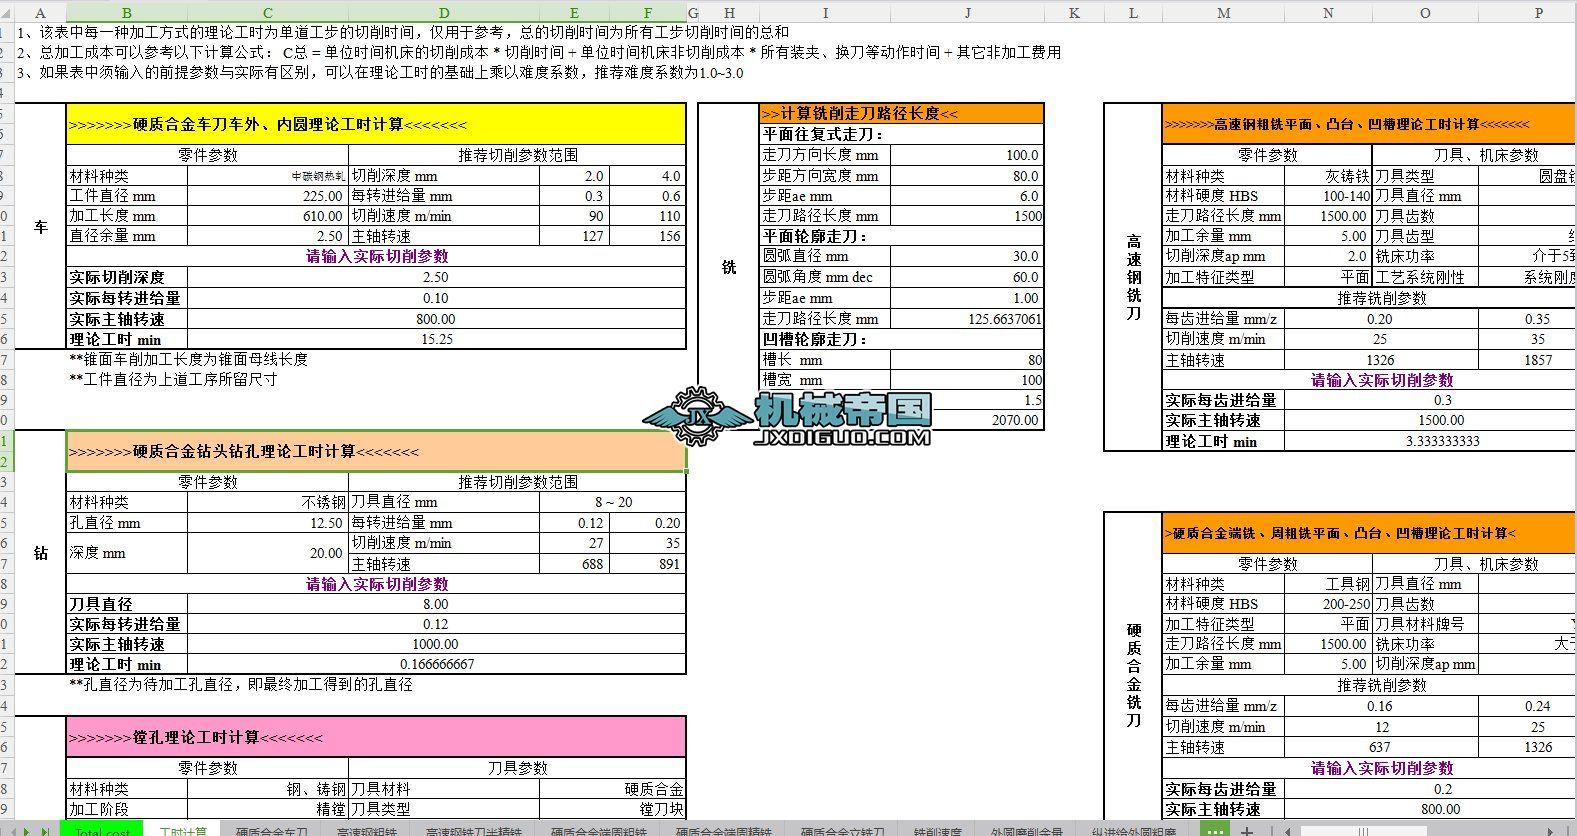Click the 圆弧角度 value 60.0 cell
Screen dimensions: 1577x836
[x=967, y=277]
